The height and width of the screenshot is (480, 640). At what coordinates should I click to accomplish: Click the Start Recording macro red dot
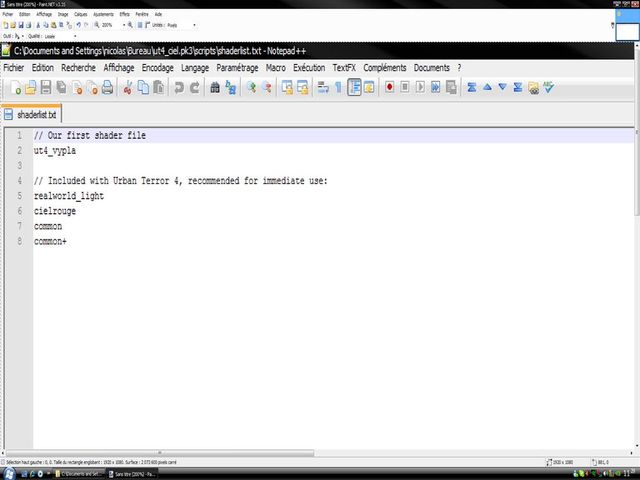(389, 87)
